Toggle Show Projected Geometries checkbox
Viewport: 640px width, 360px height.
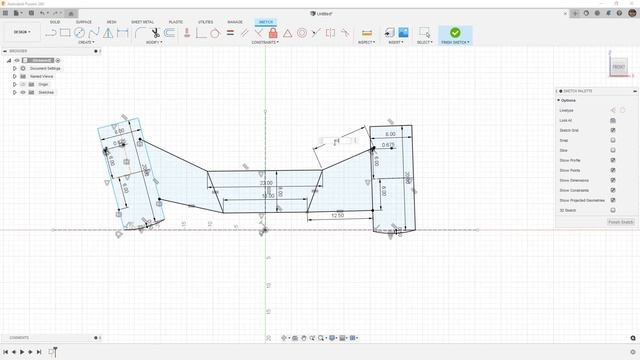[613, 200]
